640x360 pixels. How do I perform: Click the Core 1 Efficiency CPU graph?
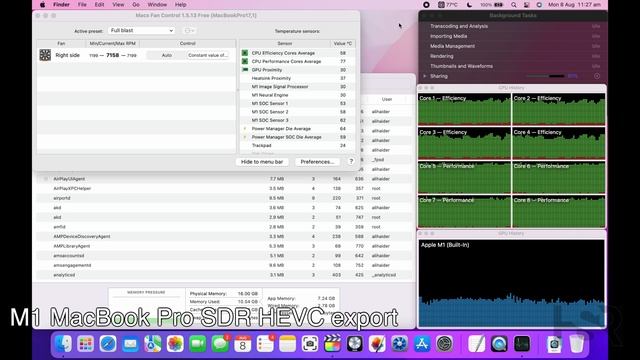(x=464, y=109)
